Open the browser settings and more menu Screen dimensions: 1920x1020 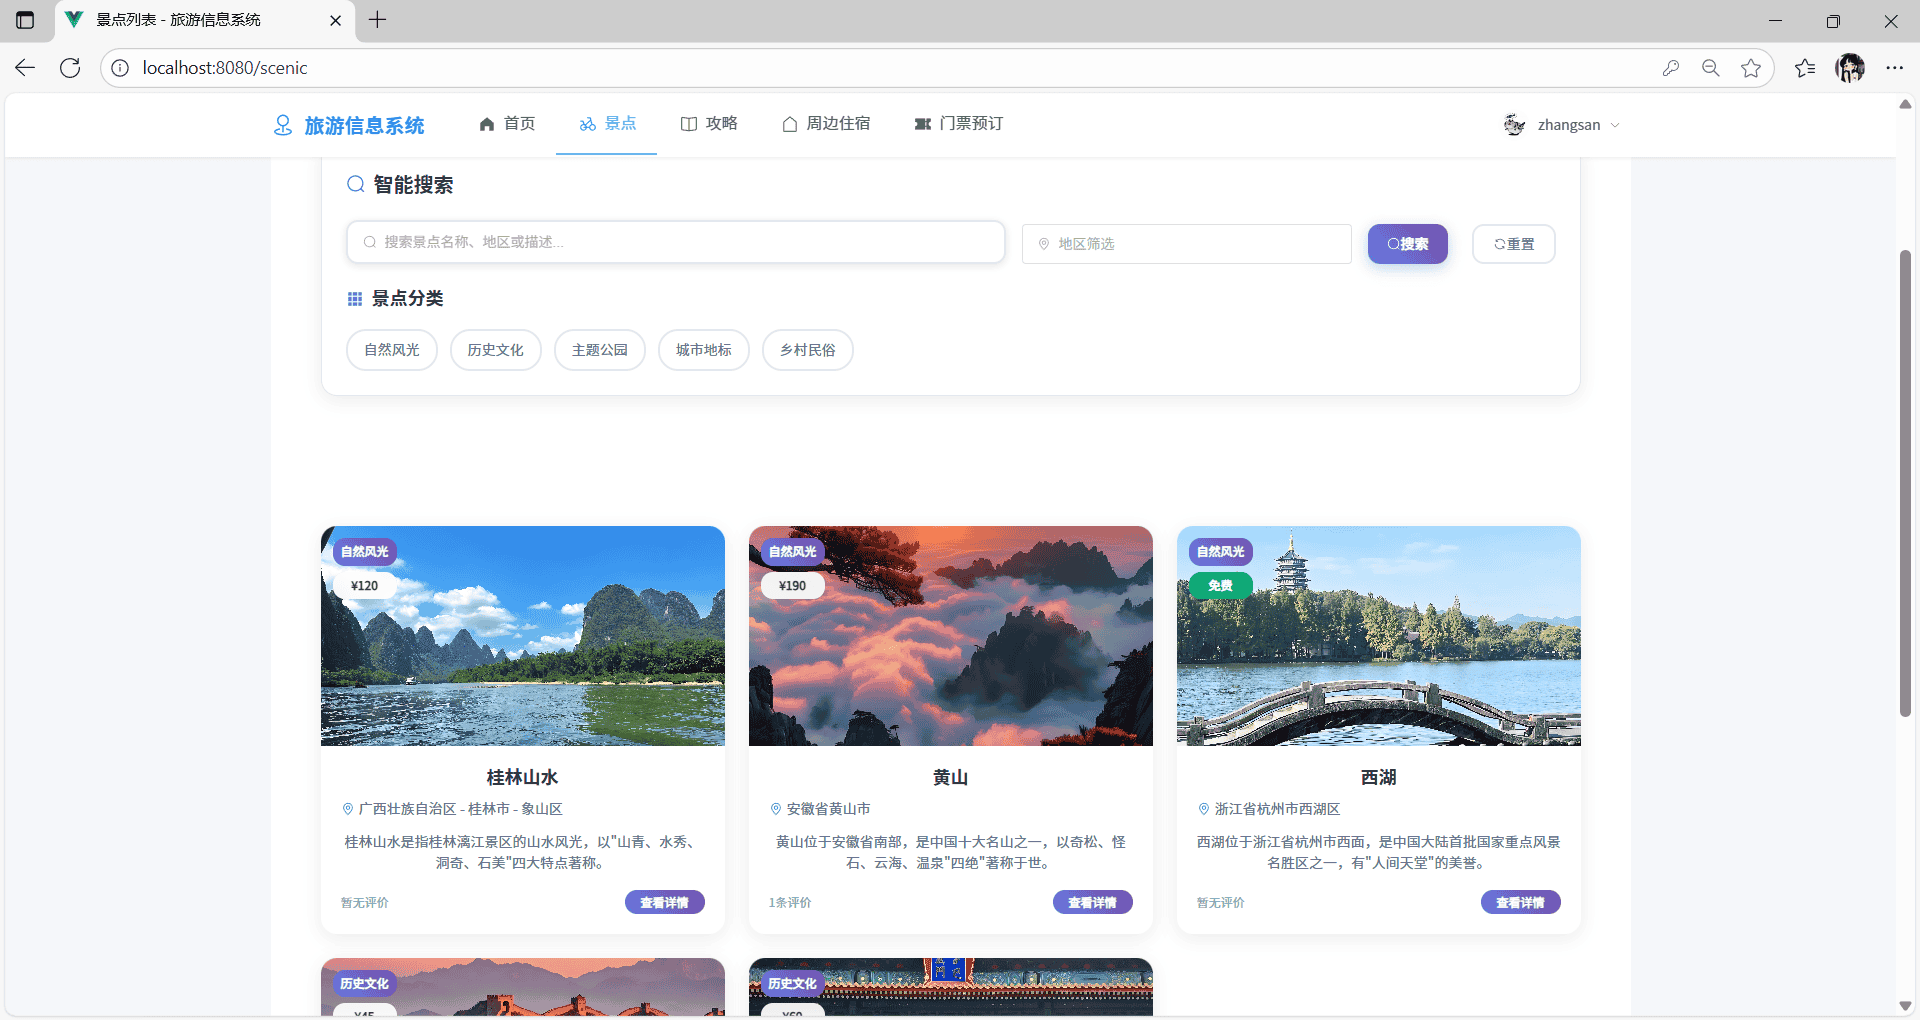click(1895, 68)
